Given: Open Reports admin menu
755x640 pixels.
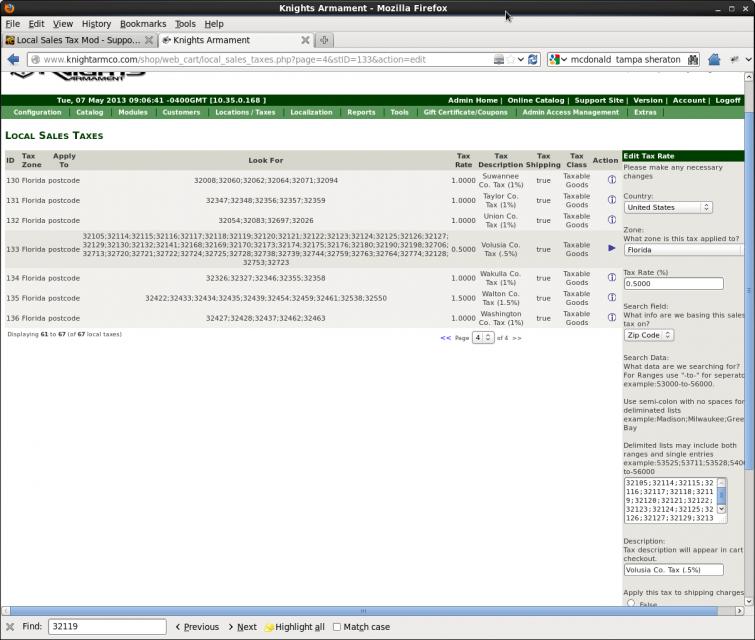Looking at the screenshot, I should tap(361, 112).
